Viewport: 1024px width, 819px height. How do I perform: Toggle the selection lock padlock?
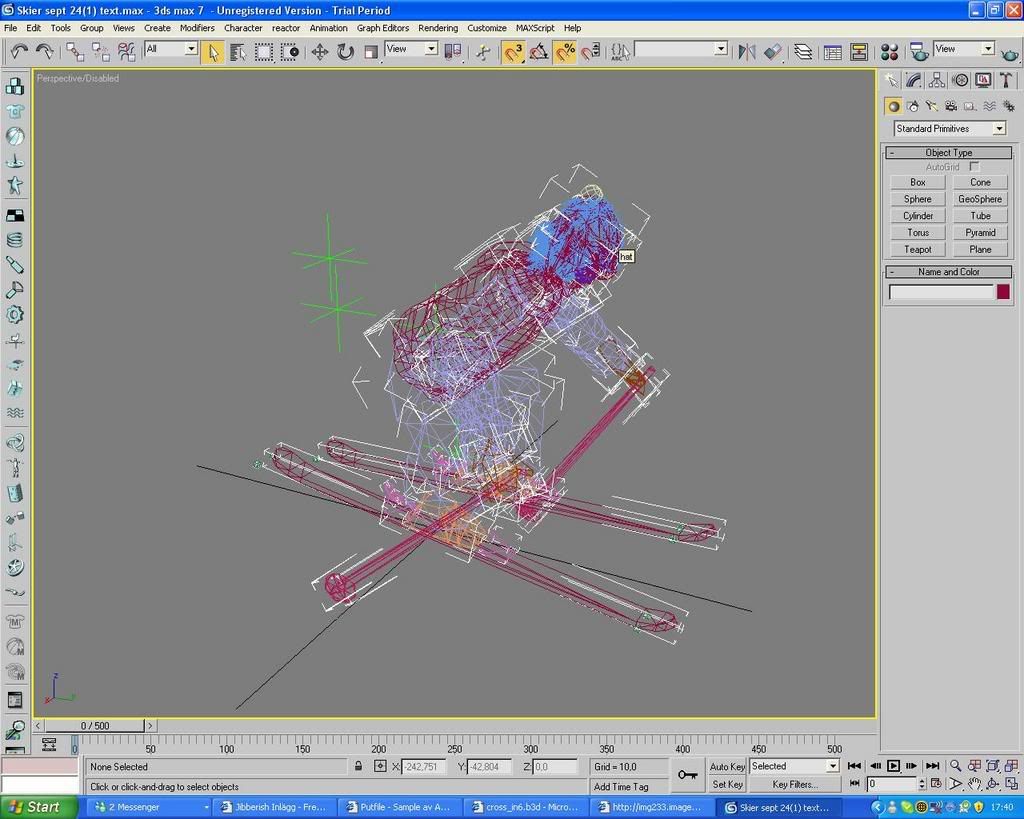tap(358, 766)
